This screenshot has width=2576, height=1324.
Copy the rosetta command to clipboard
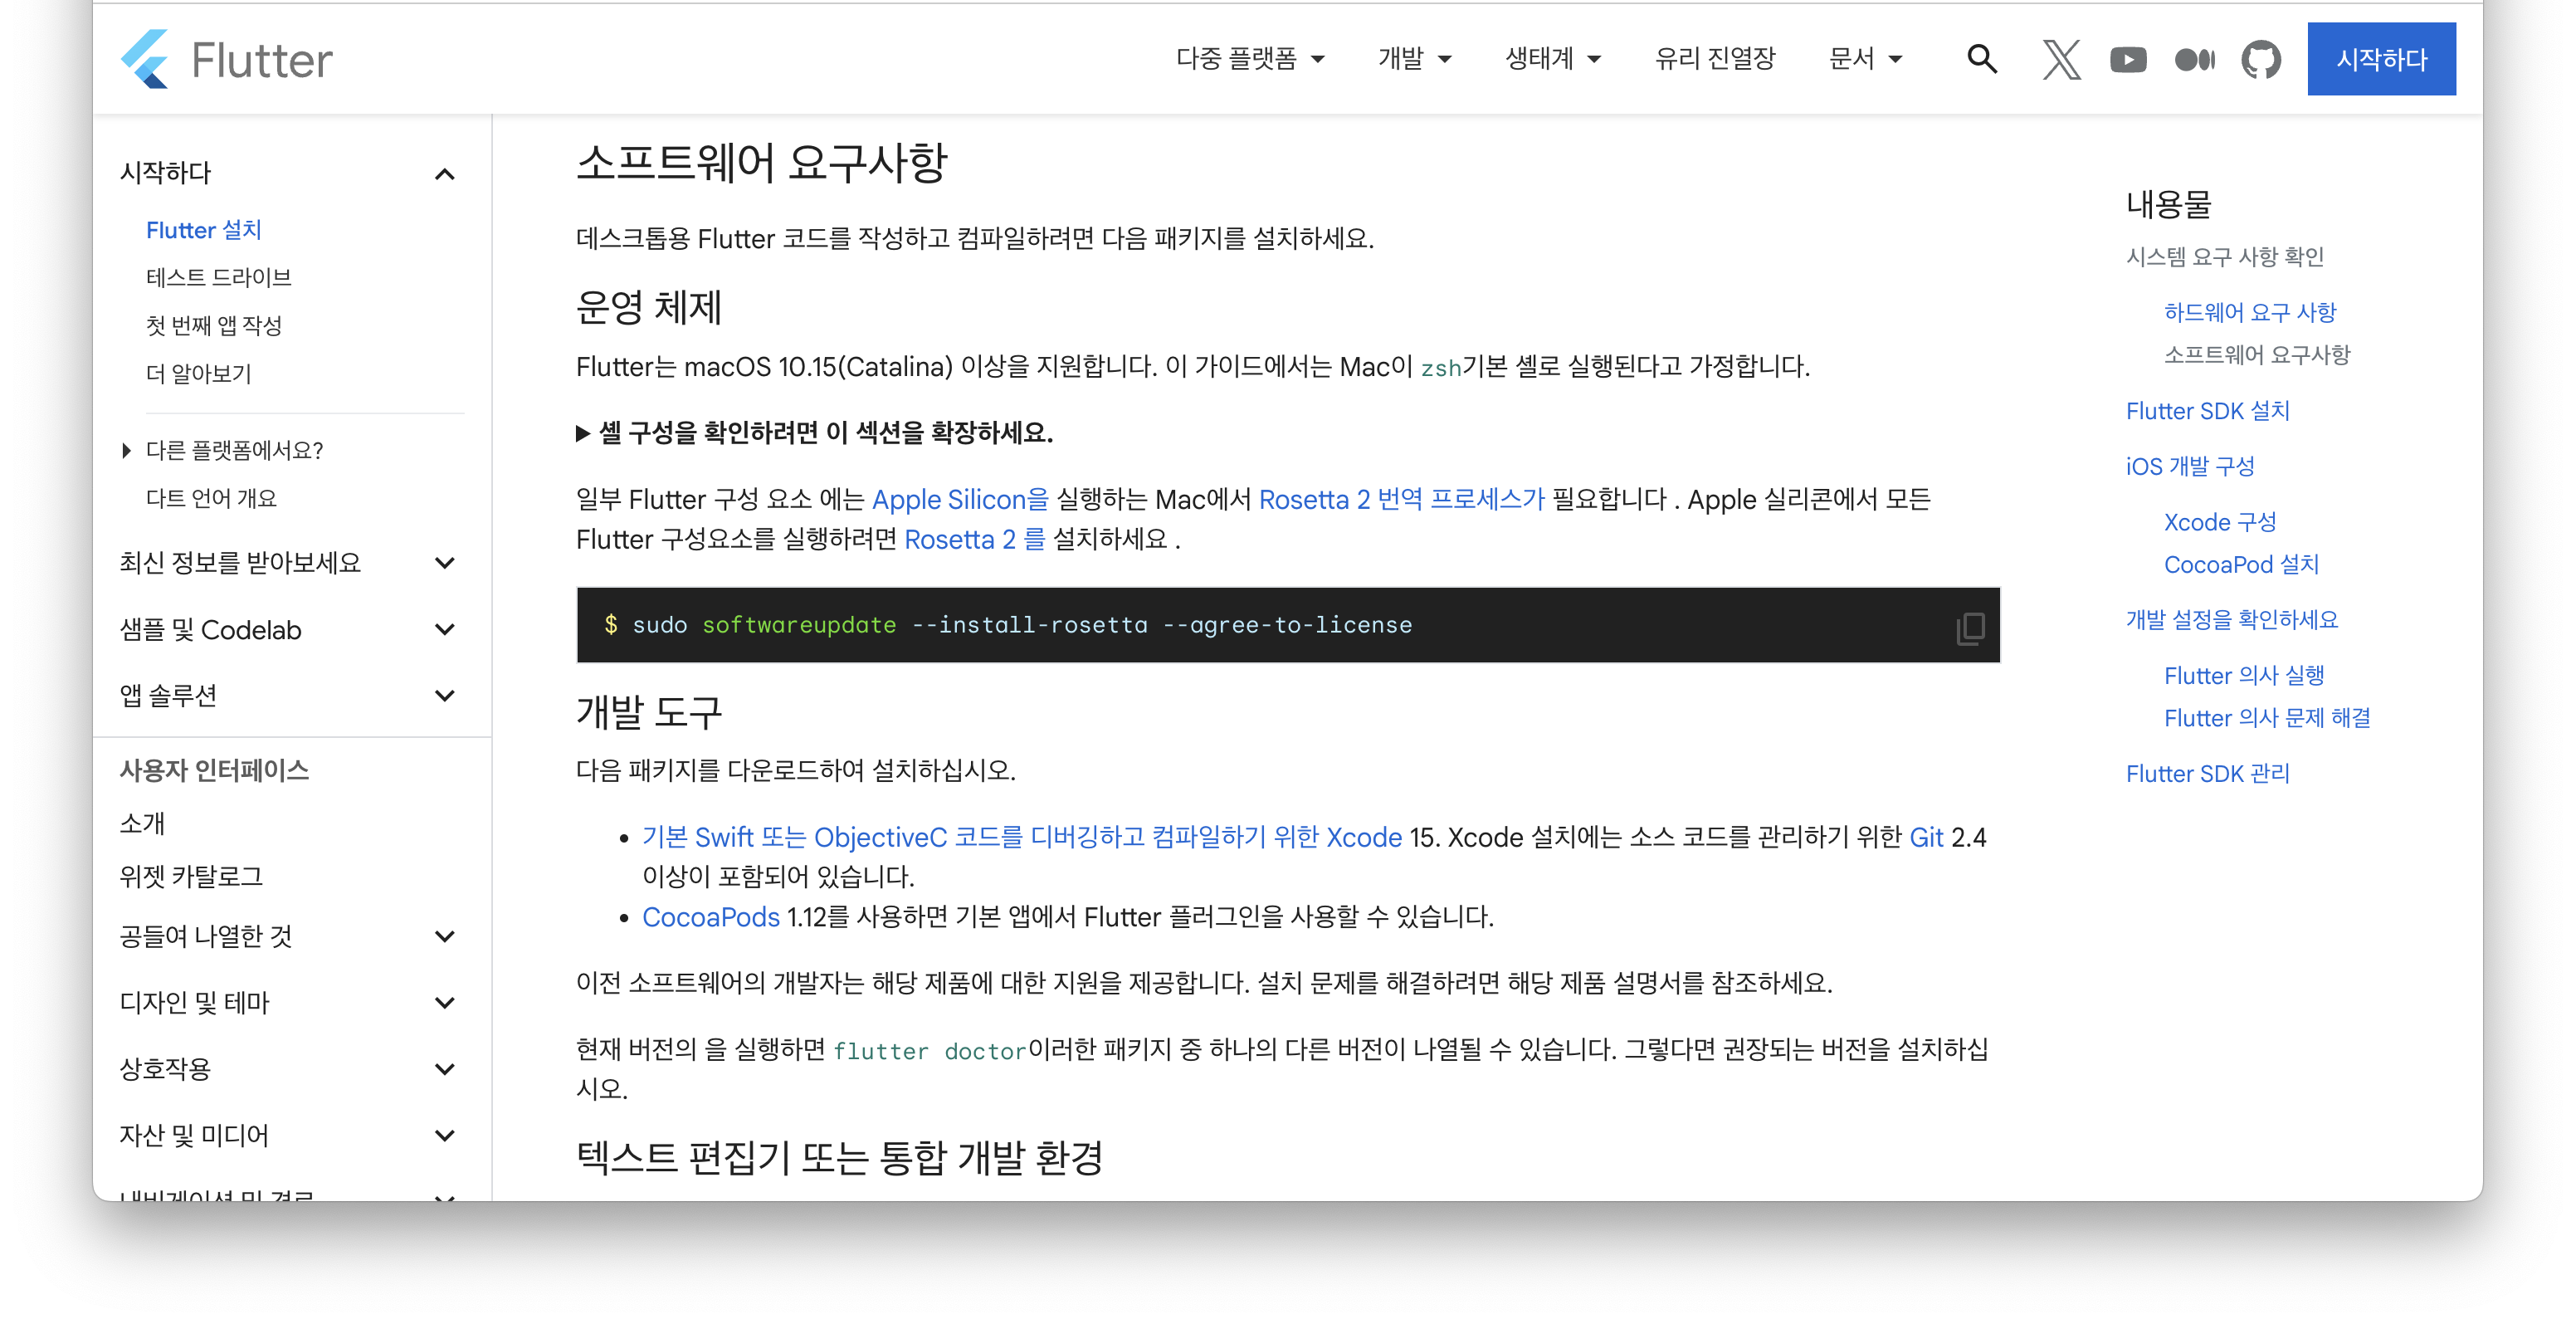tap(1969, 628)
